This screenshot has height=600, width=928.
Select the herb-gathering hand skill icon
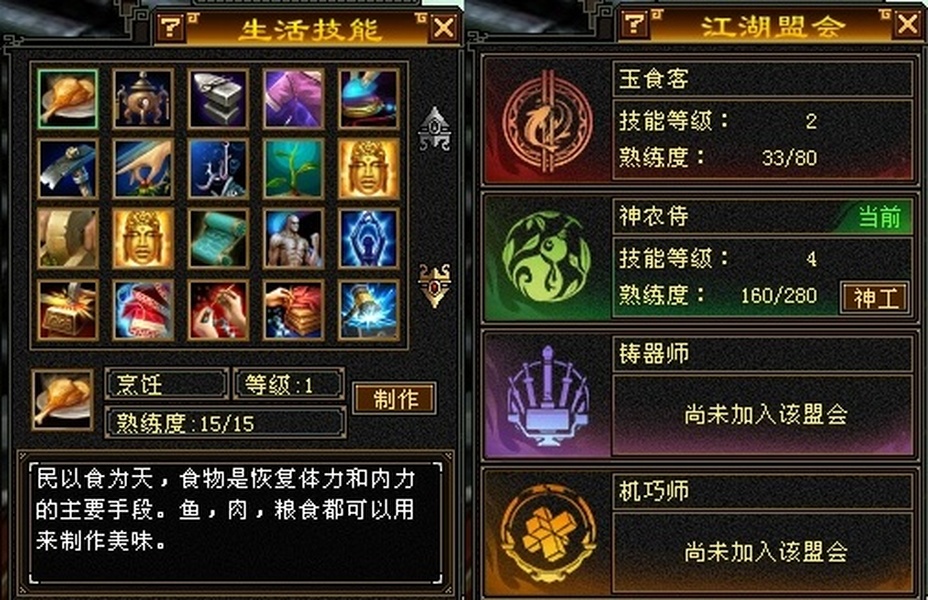143,169
